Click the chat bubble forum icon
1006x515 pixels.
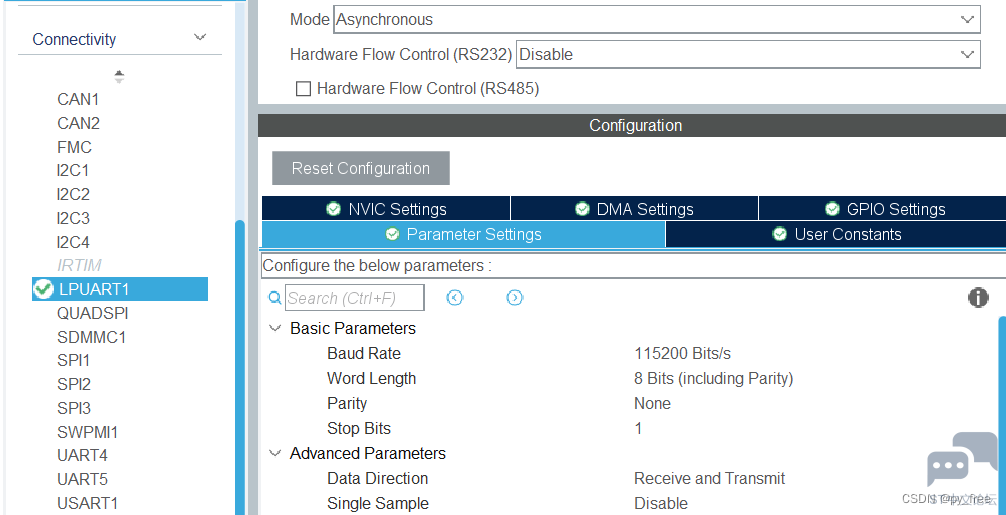click(962, 460)
